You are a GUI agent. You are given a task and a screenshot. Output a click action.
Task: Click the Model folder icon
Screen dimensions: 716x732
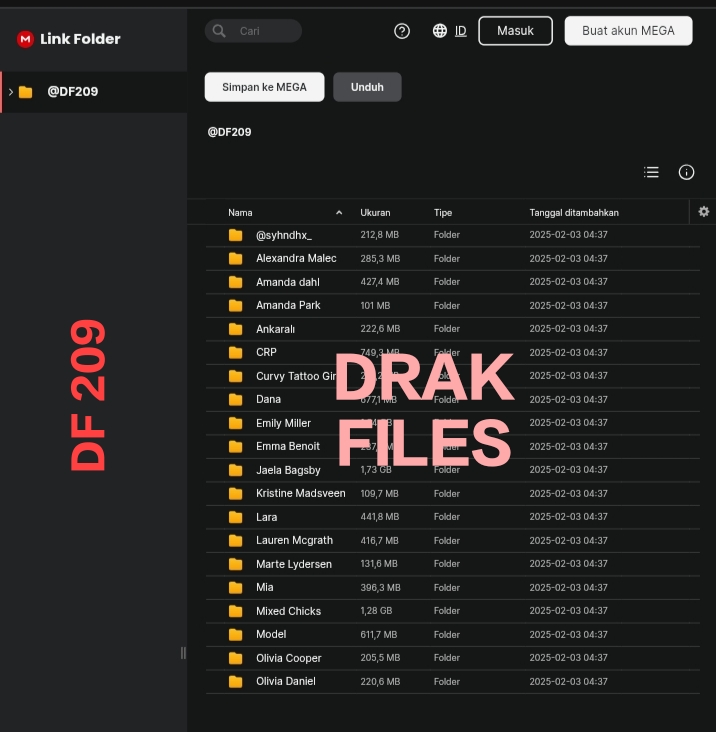click(236, 634)
